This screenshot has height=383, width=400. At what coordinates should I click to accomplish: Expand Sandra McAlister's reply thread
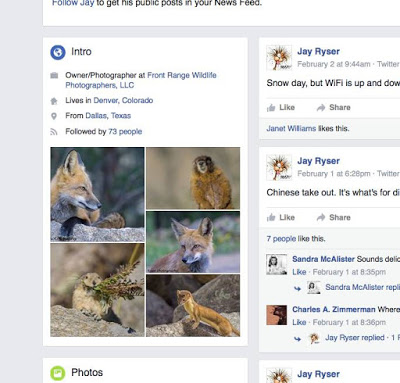tap(362, 287)
